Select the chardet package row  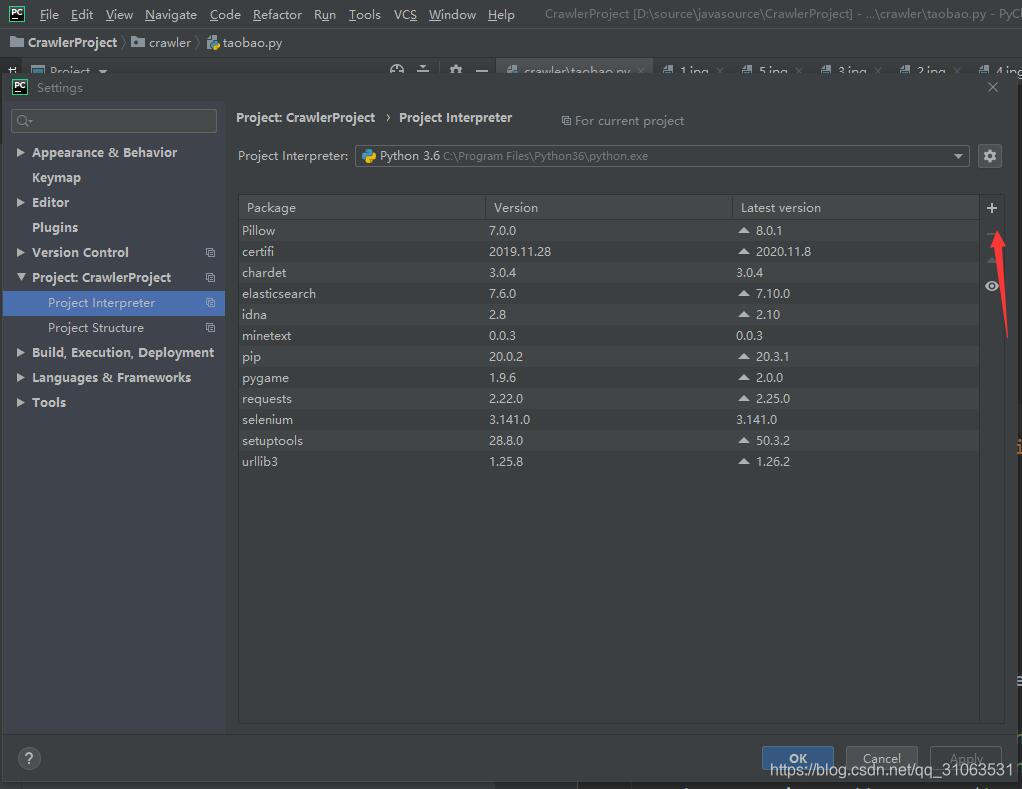tap(608, 272)
